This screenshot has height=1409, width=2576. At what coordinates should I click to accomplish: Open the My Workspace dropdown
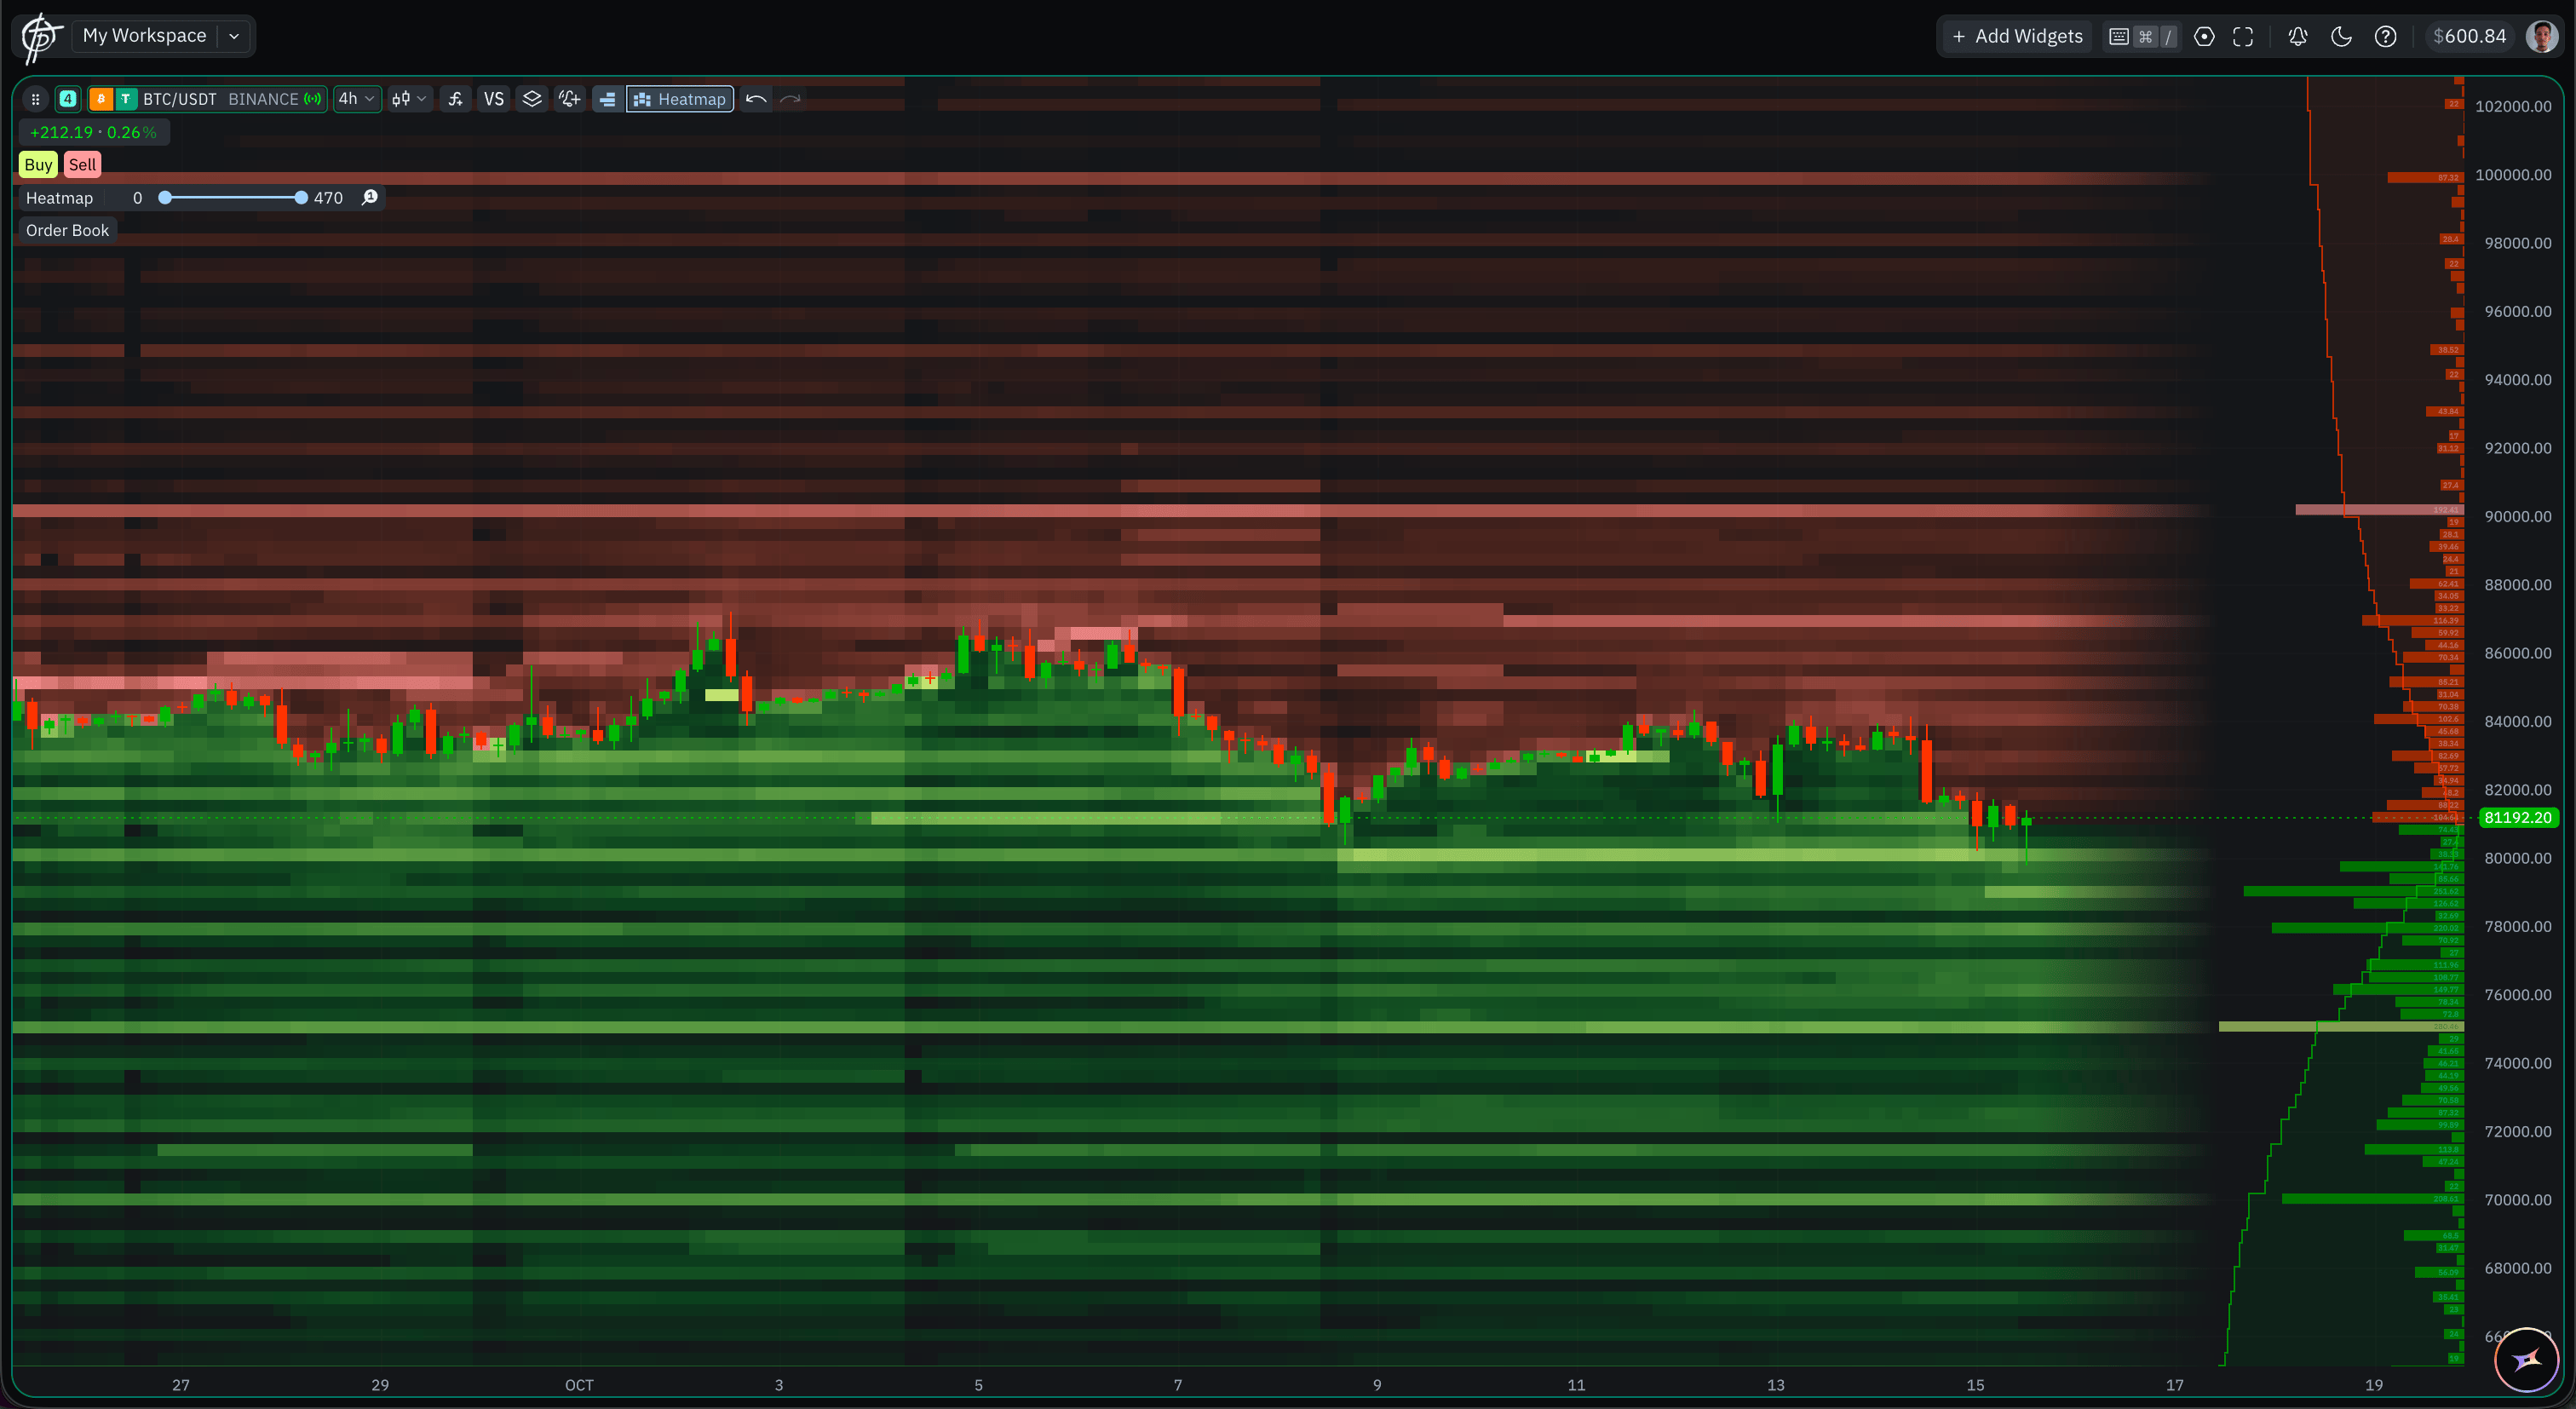(x=162, y=36)
